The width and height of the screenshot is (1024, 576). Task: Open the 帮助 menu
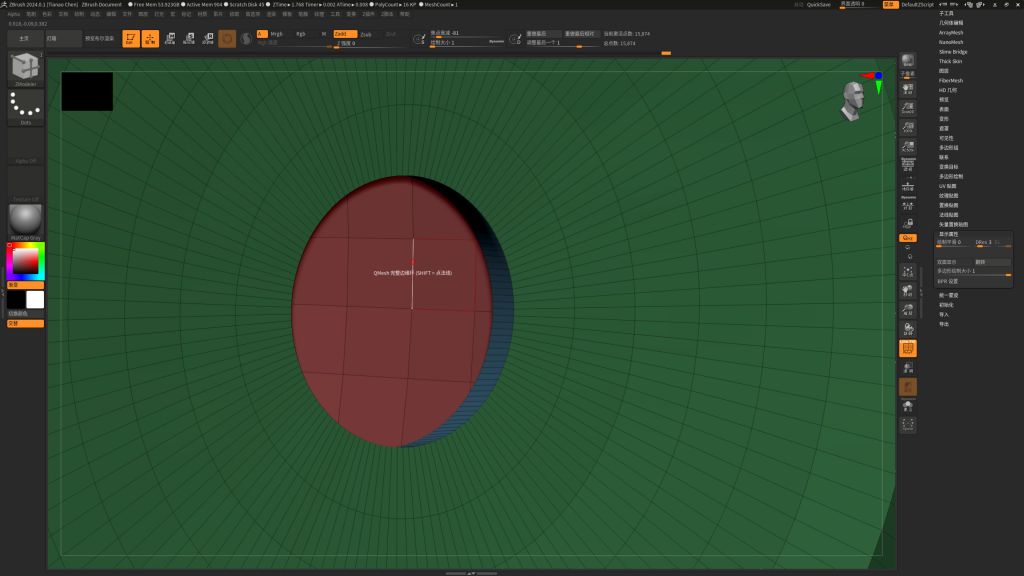(x=404, y=14)
